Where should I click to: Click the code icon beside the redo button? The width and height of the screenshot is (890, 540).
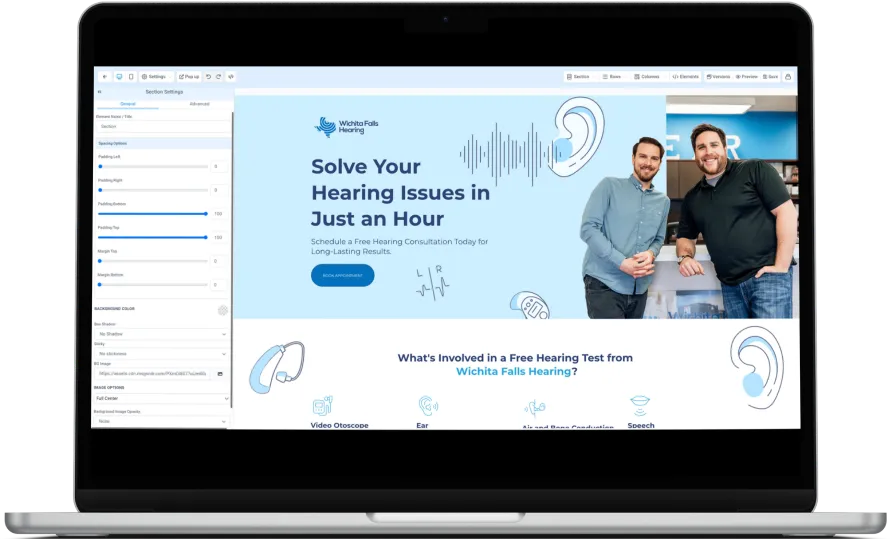231,77
